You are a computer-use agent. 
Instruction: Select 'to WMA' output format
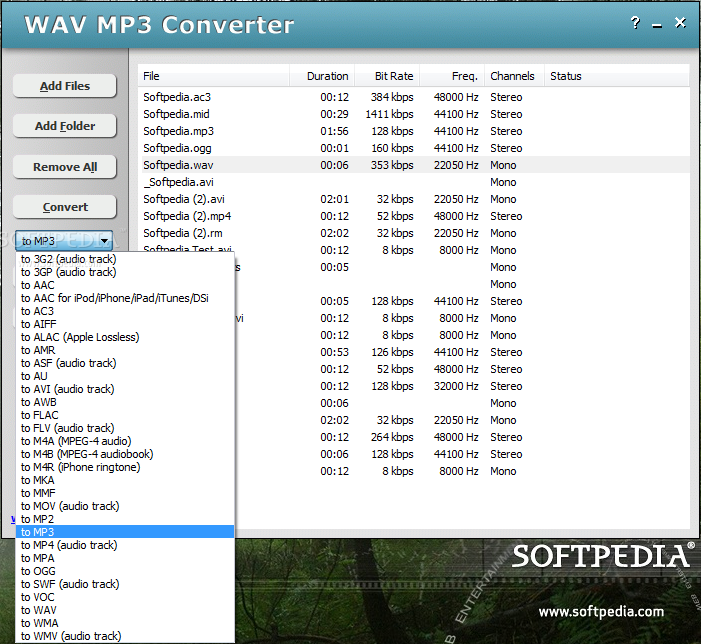coord(125,623)
